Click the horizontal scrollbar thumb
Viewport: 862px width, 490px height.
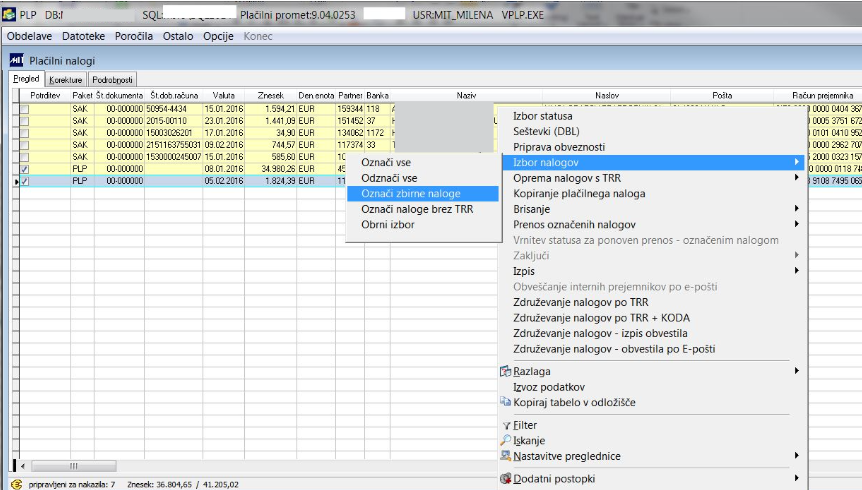(73, 466)
